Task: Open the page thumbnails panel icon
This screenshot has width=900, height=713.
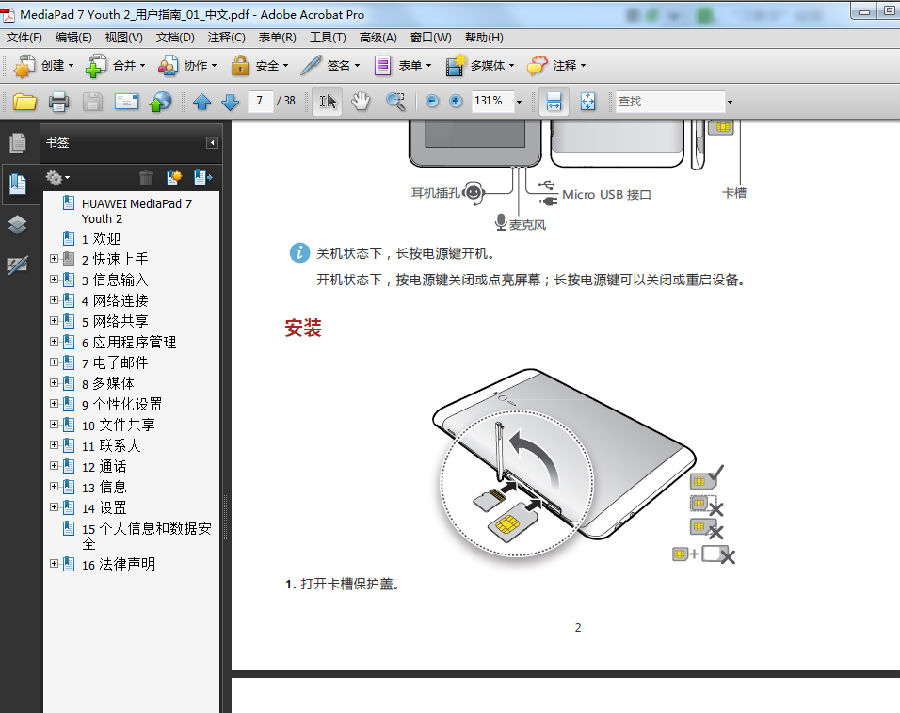Action: tap(18, 143)
